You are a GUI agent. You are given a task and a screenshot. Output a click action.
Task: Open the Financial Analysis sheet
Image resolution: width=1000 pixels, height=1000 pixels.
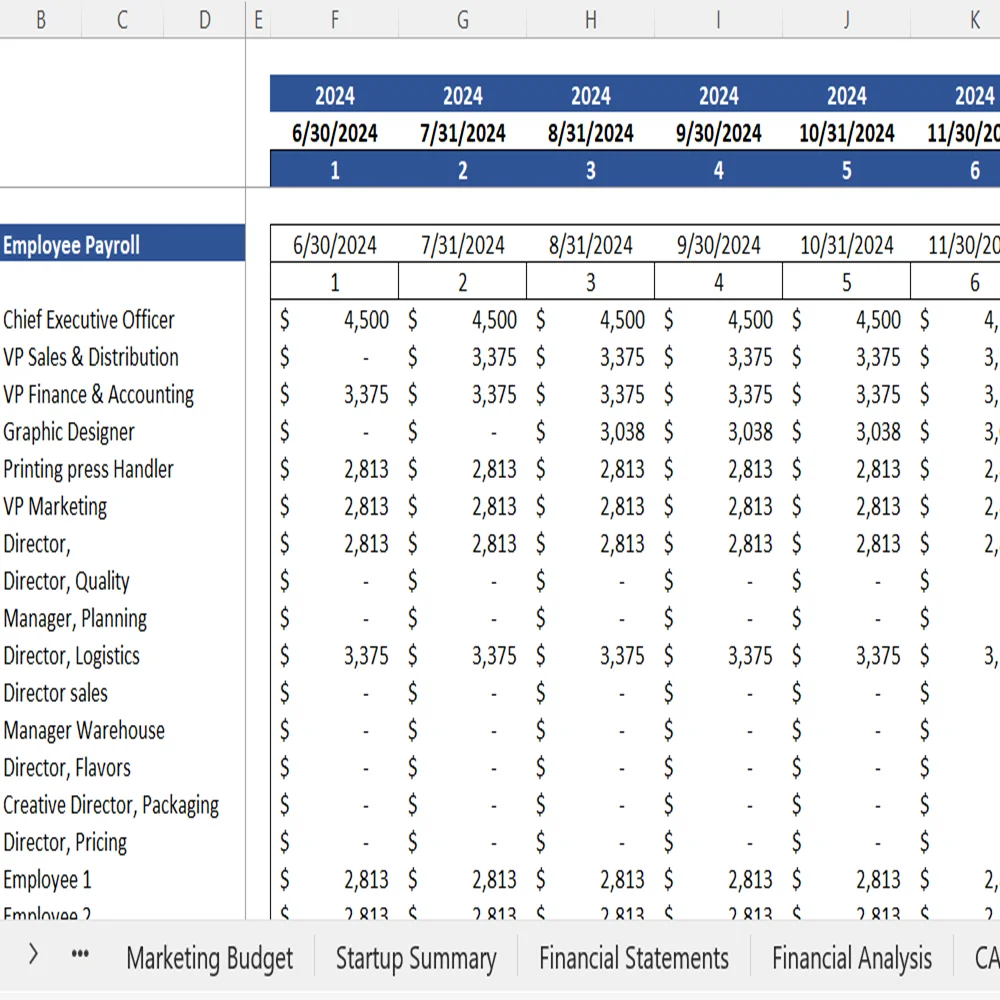(851, 957)
